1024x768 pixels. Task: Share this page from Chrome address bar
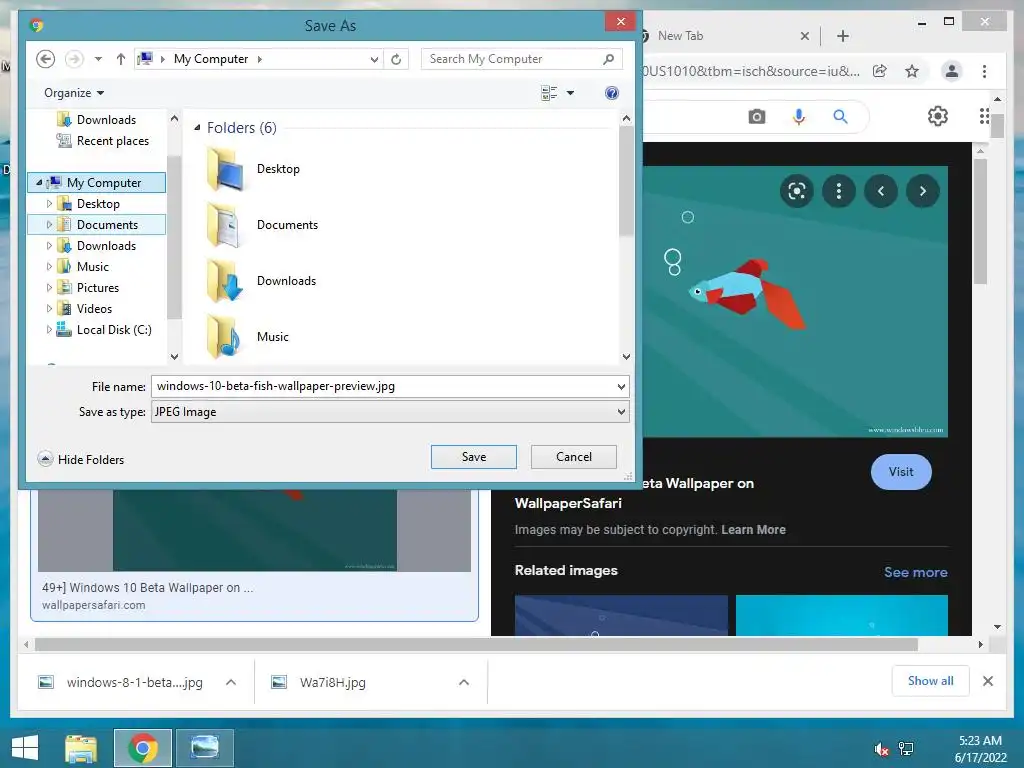point(880,71)
